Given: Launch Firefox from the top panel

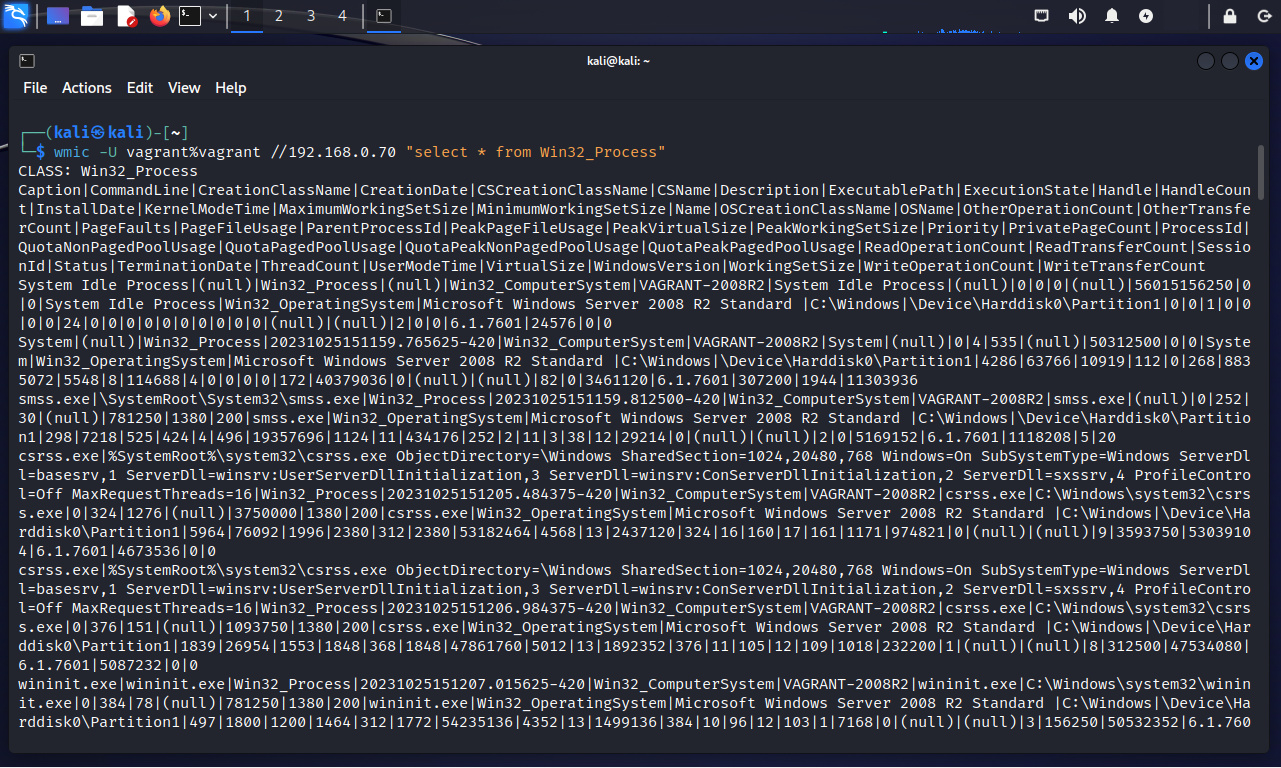Looking at the screenshot, I should pos(159,16).
